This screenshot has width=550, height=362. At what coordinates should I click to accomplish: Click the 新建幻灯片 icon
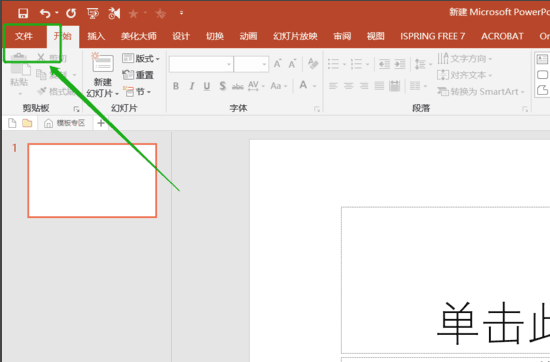click(102, 63)
